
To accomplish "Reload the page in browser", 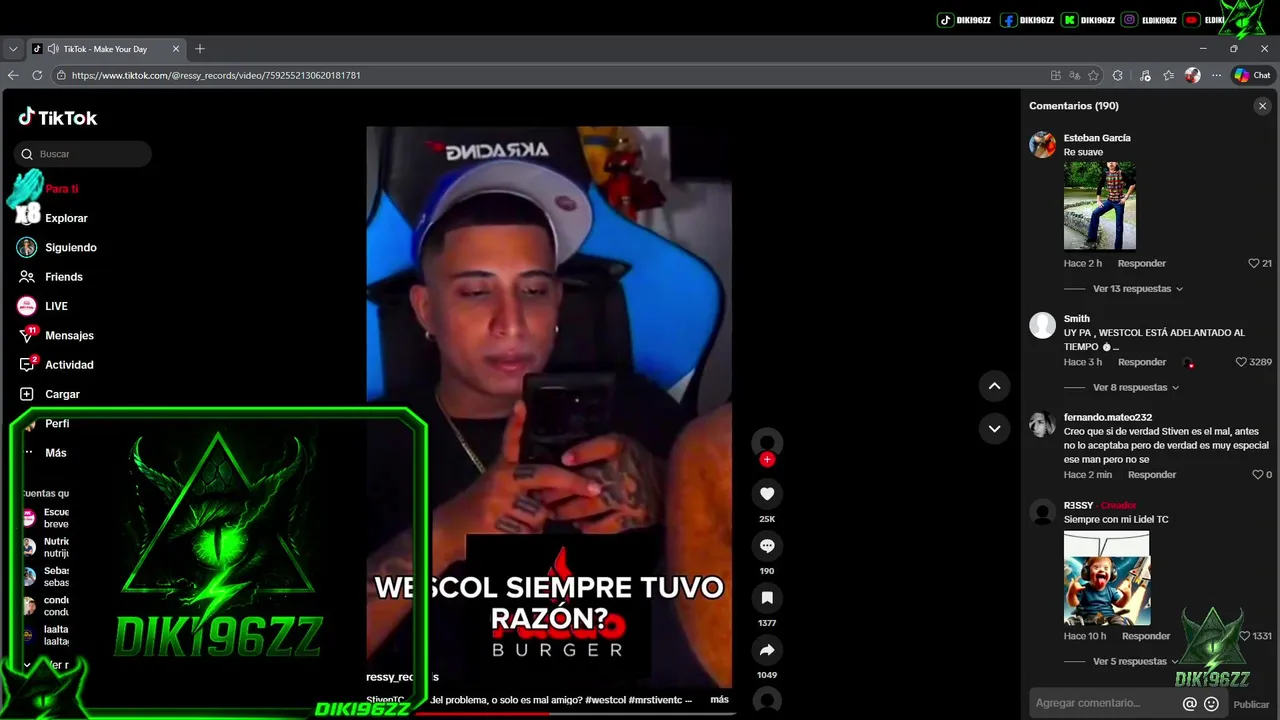I will (37, 75).
